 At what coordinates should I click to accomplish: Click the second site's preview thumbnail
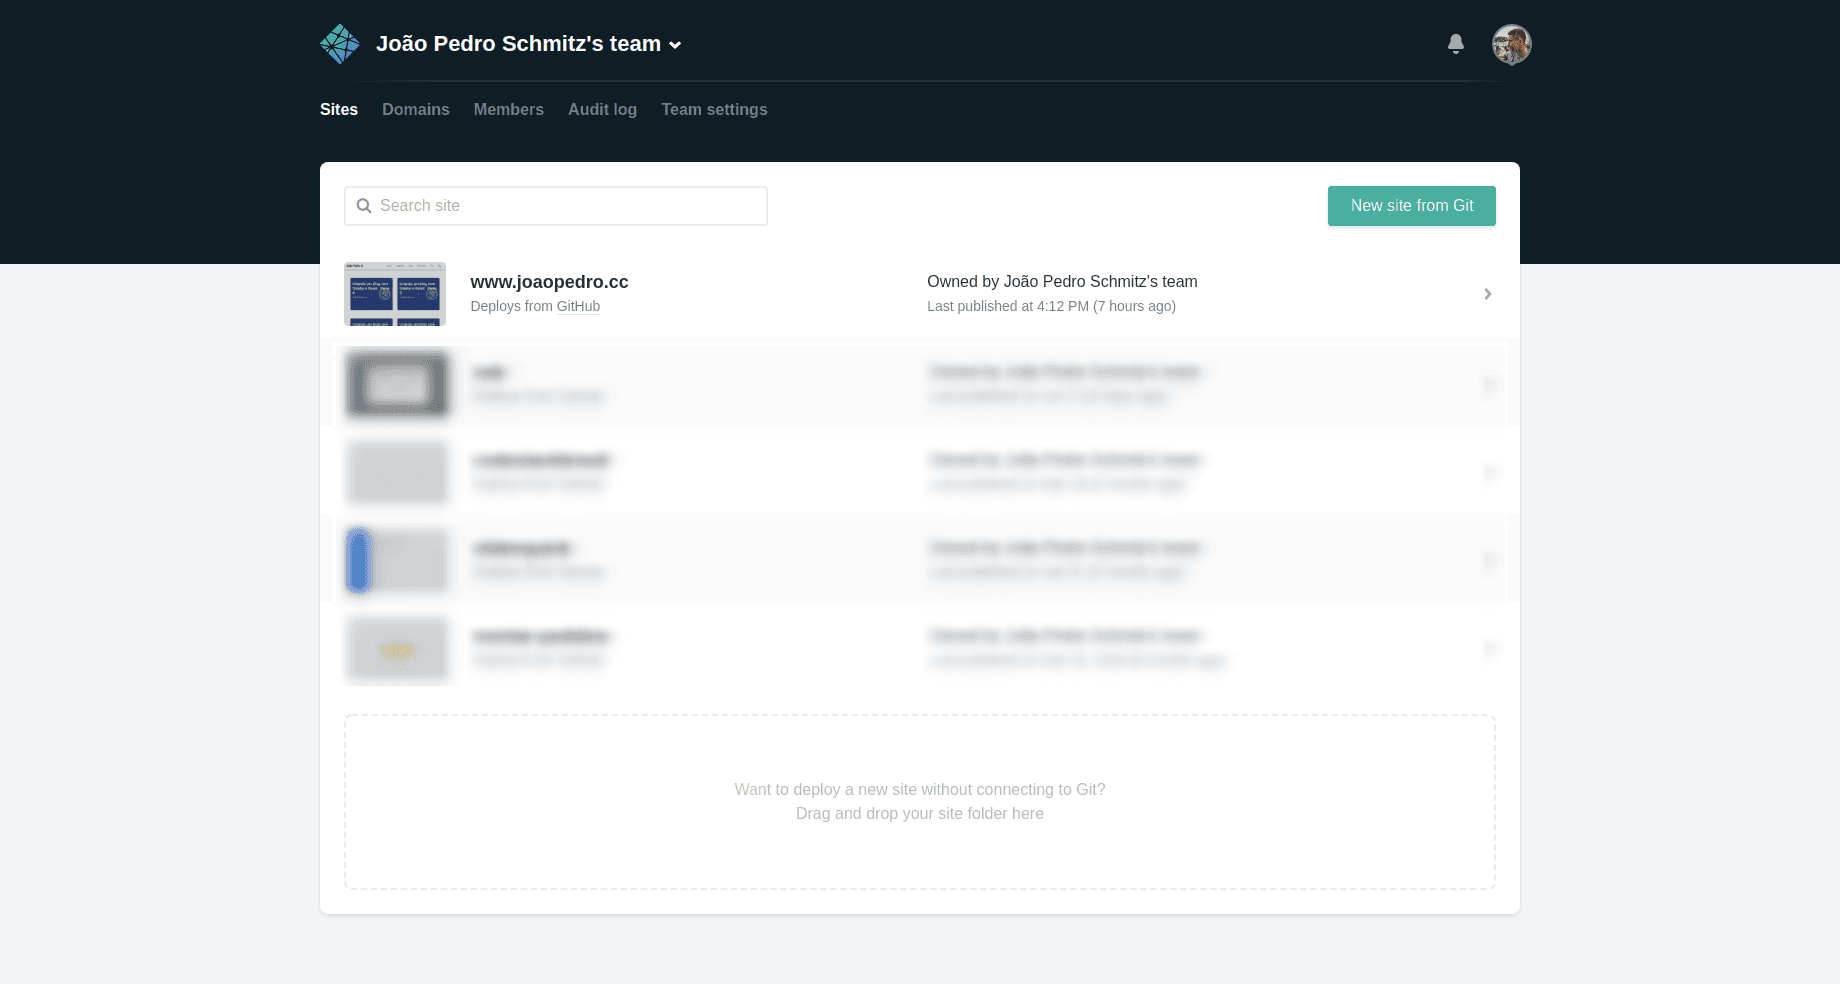pos(397,385)
